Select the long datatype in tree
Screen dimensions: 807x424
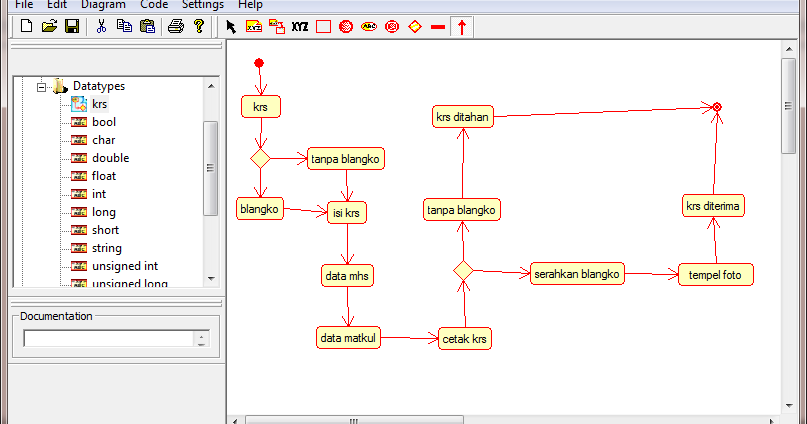click(x=104, y=212)
